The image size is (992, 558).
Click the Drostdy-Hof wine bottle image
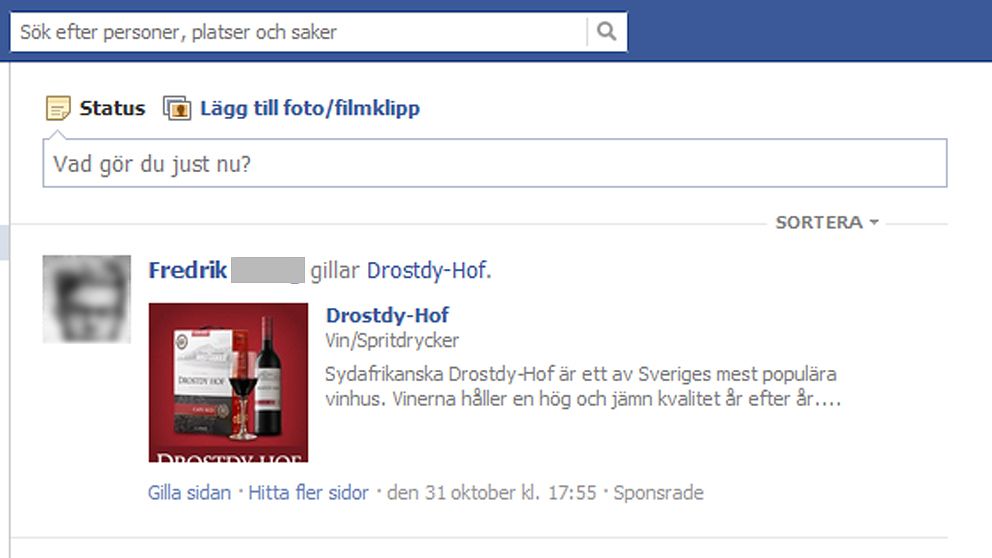(228, 383)
